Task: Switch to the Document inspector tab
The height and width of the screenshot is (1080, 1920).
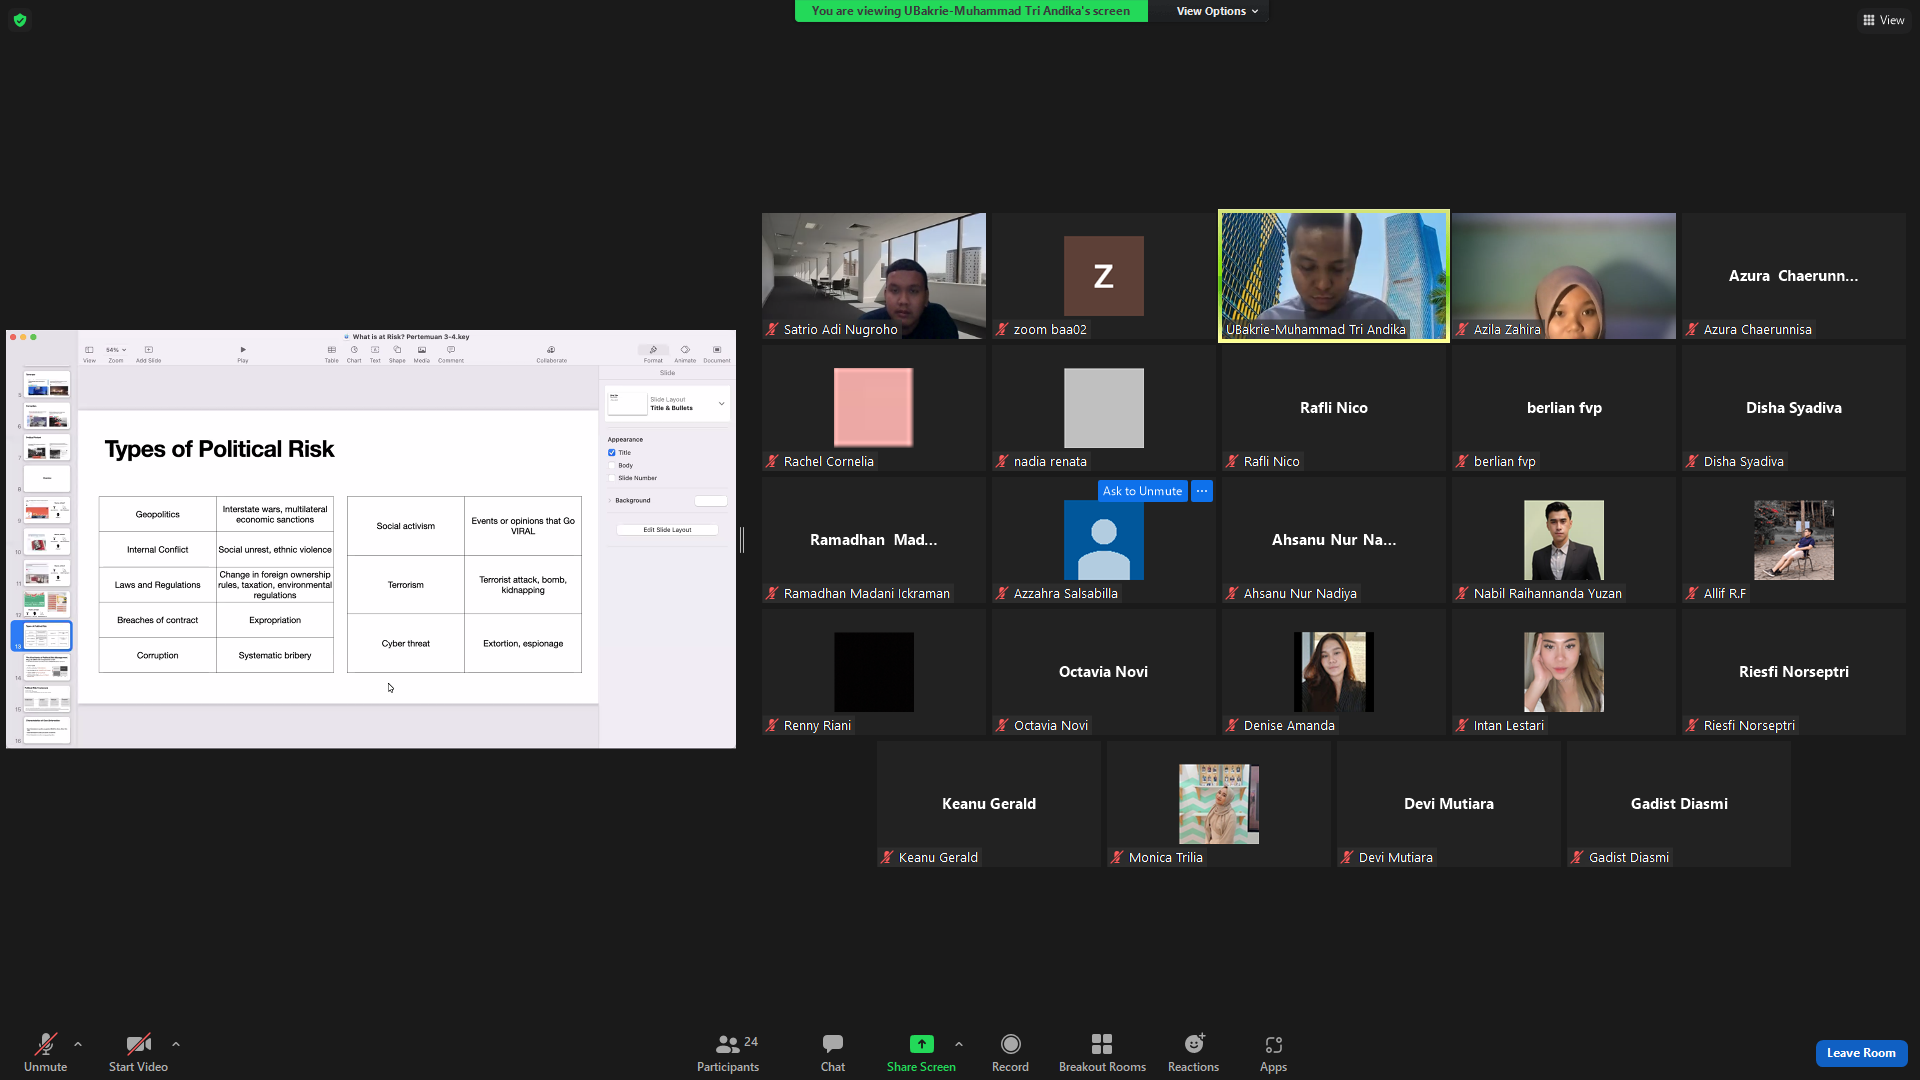Action: pos(717,353)
